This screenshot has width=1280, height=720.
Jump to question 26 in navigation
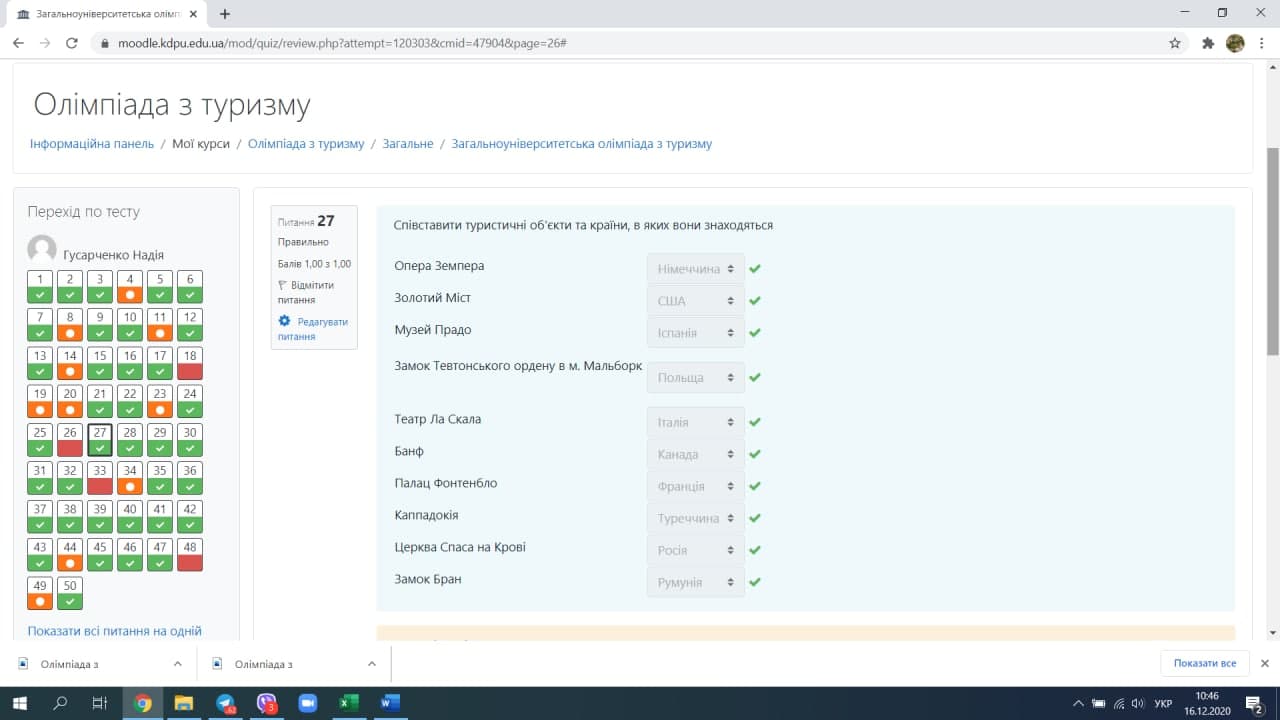click(69, 441)
